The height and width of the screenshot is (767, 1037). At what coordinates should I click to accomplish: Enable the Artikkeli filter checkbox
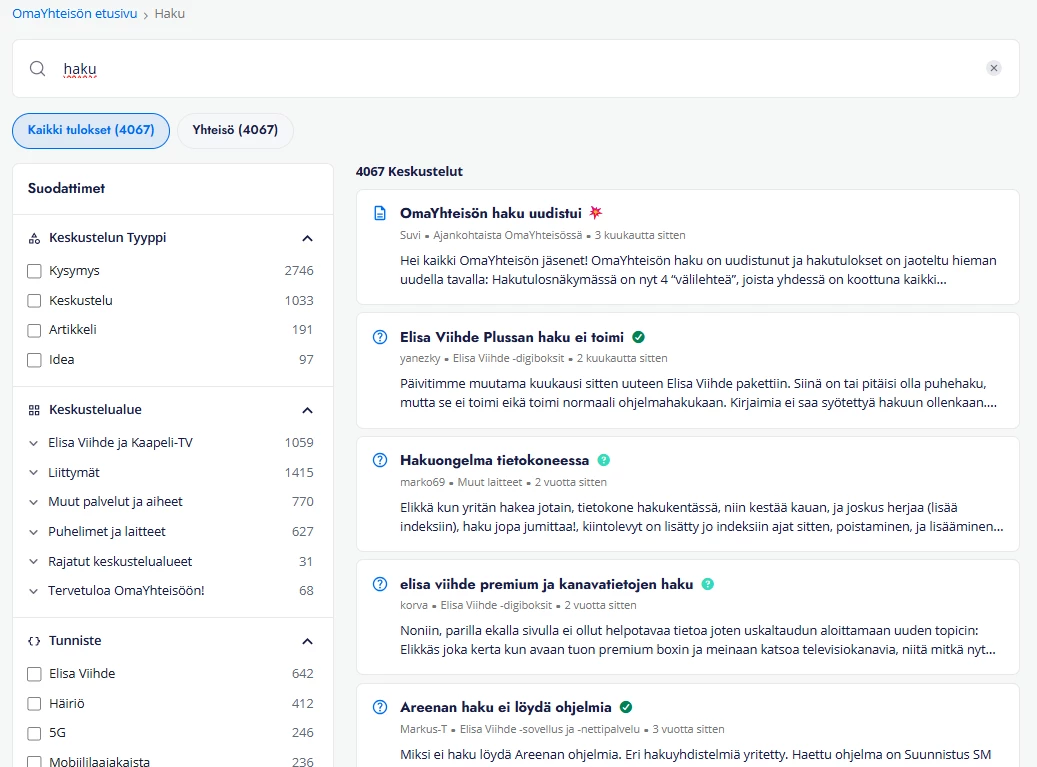point(34,331)
